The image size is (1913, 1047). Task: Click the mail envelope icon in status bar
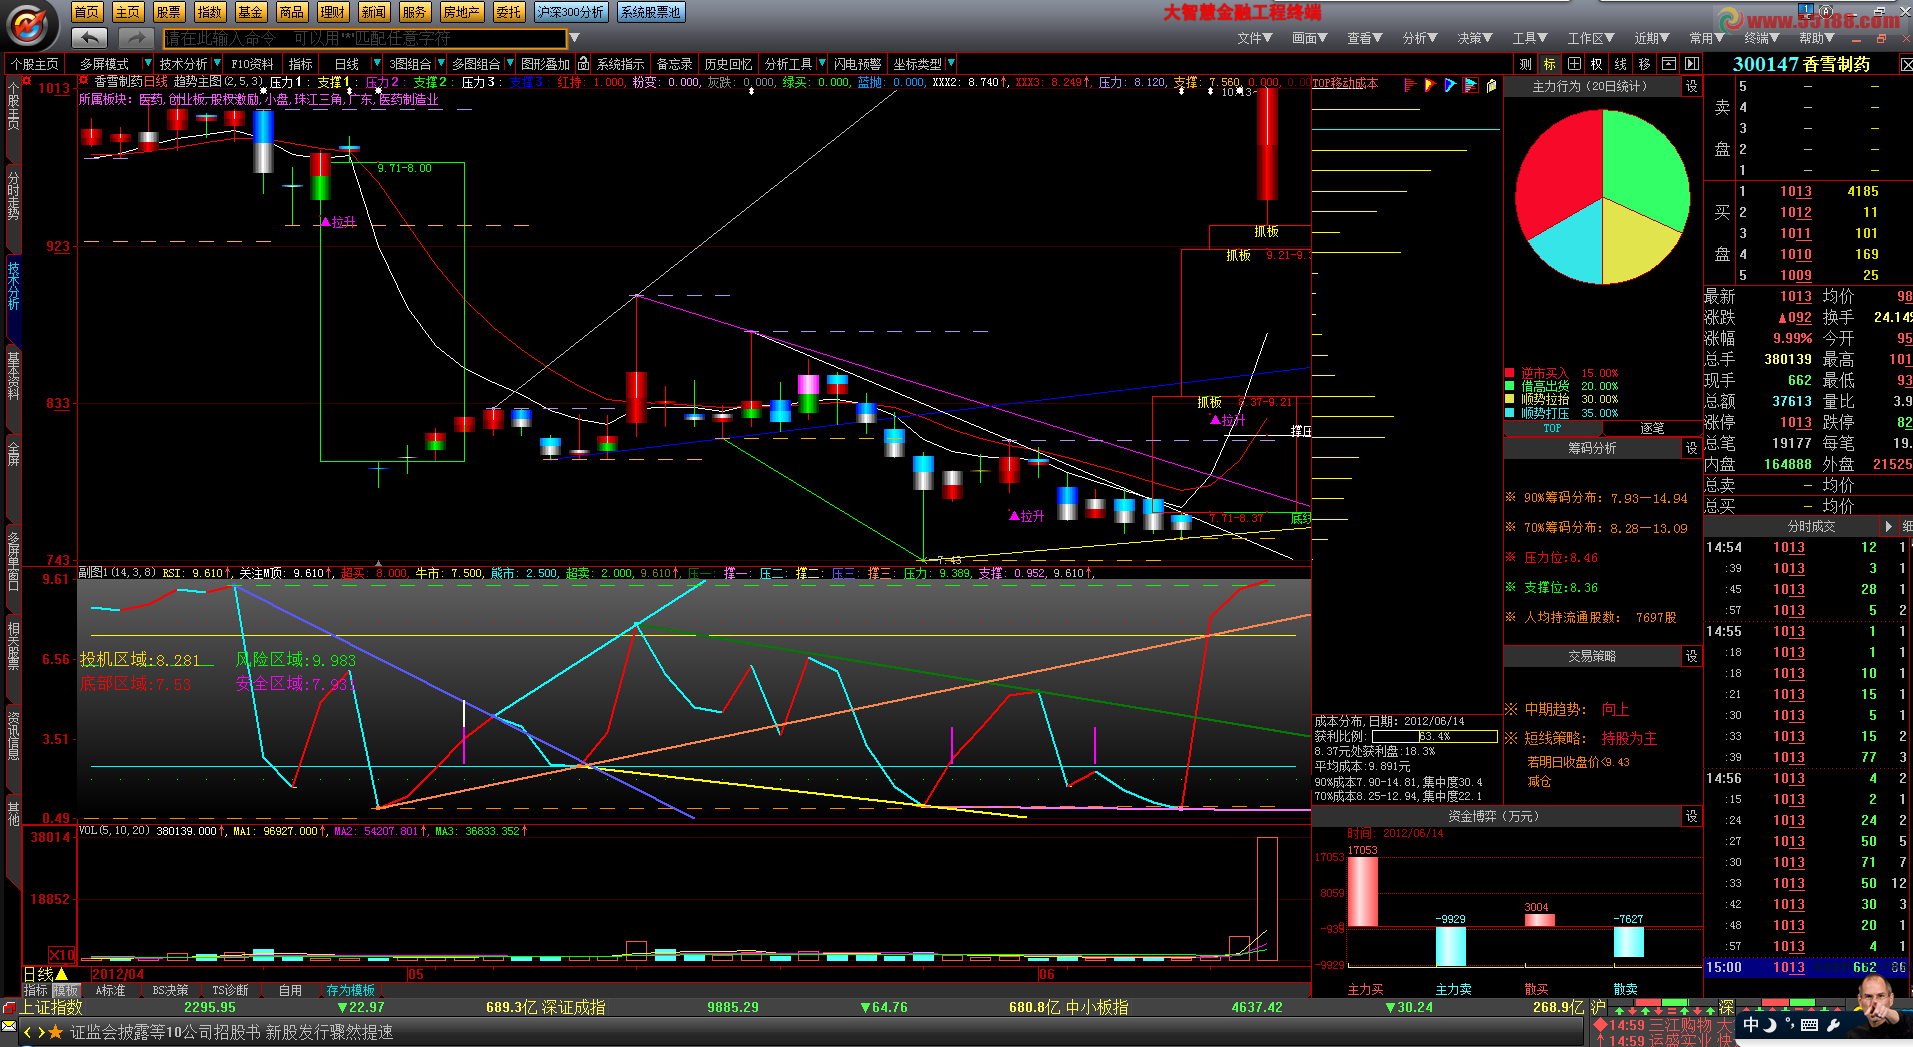[9, 1027]
